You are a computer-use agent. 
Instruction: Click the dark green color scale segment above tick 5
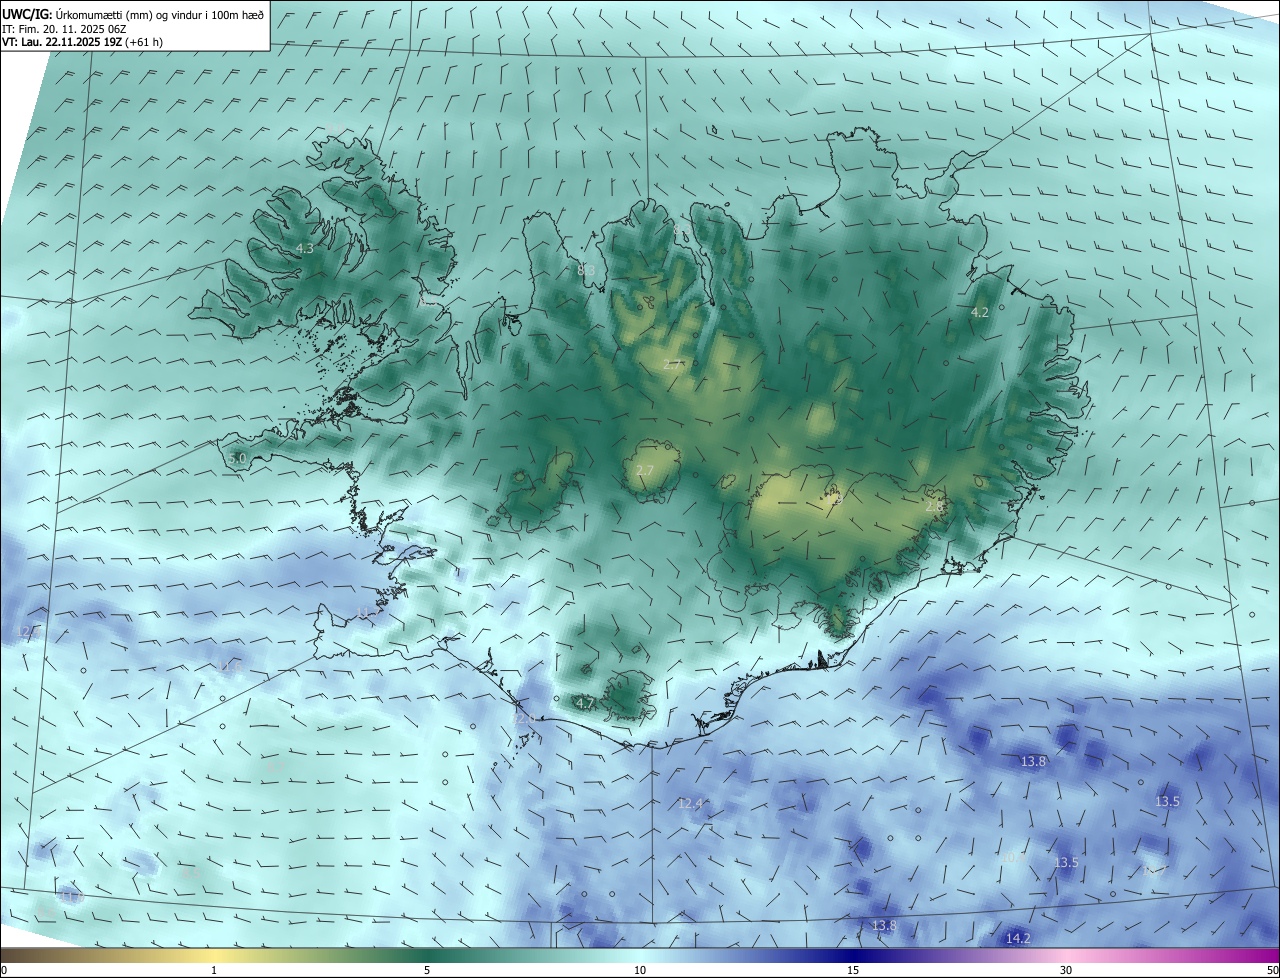(x=427, y=955)
